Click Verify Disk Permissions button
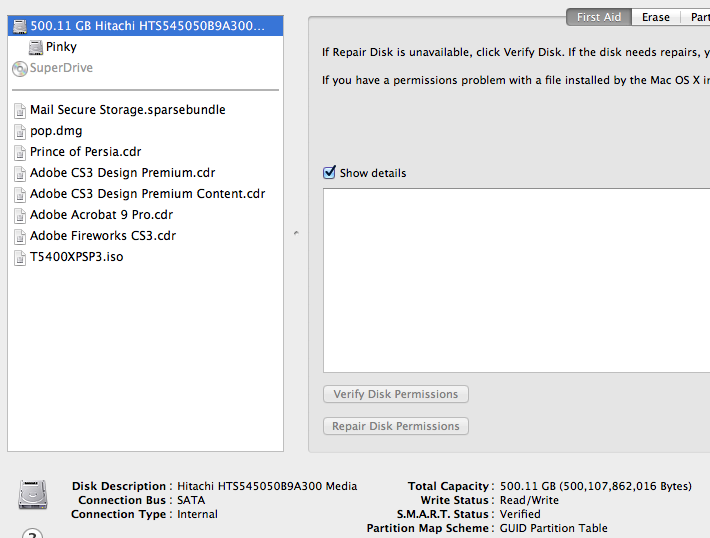 click(396, 394)
